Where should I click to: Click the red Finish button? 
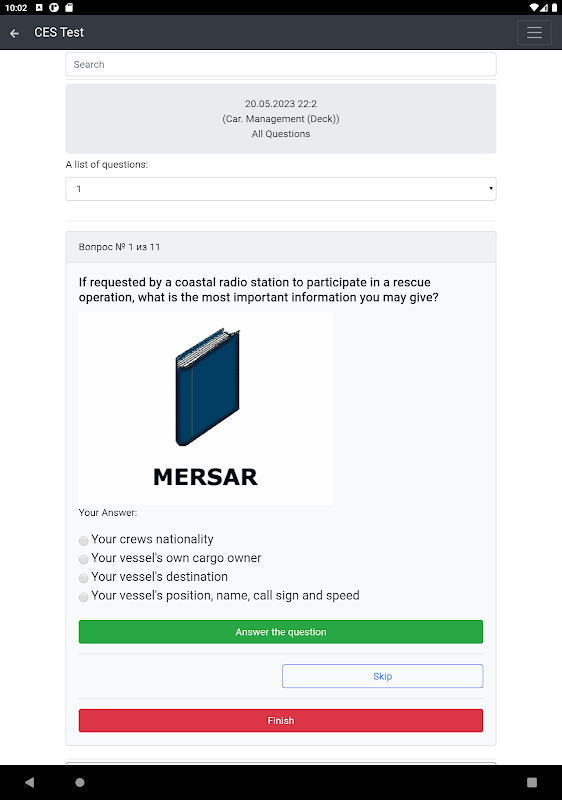pos(280,720)
